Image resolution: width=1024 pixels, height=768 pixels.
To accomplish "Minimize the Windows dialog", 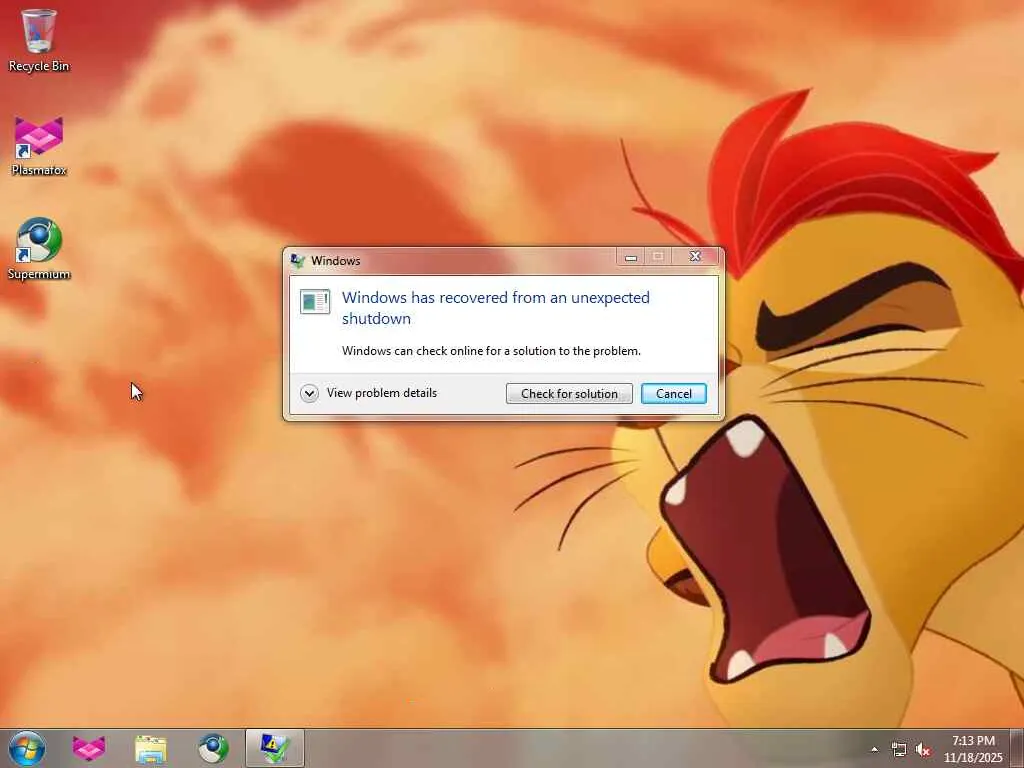I will coord(631,257).
